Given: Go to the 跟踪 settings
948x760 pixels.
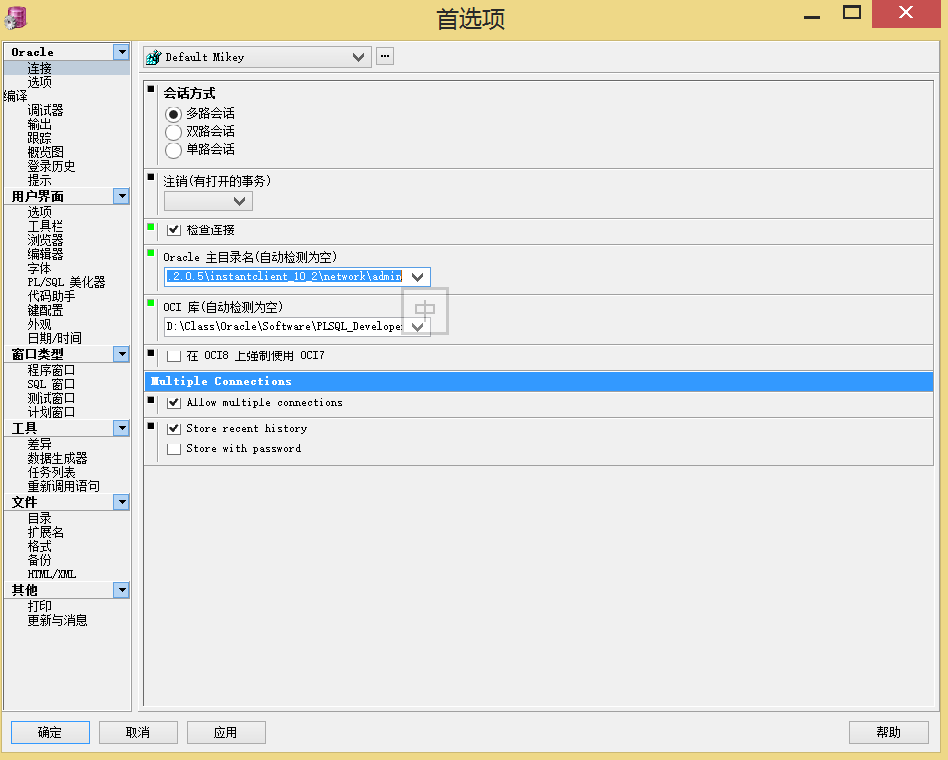Looking at the screenshot, I should [39, 138].
